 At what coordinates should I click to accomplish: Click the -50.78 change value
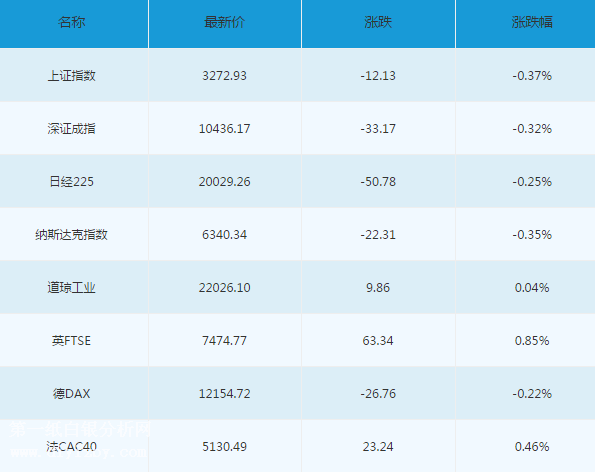coord(378,182)
